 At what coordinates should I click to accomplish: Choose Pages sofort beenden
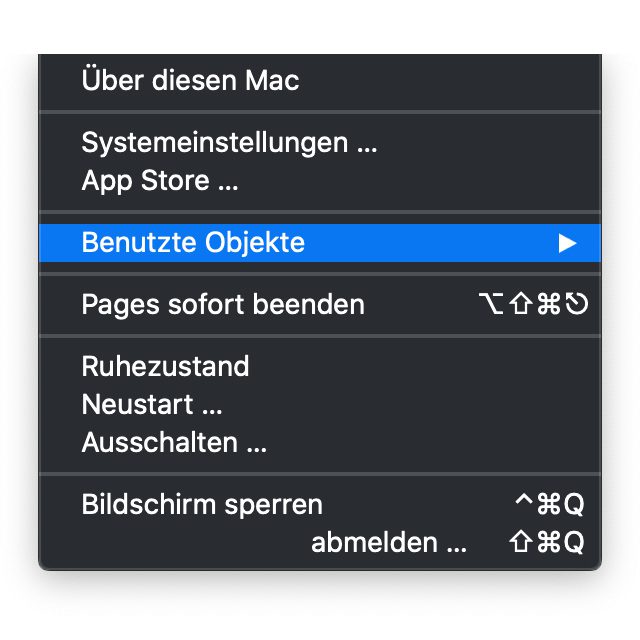point(222,304)
